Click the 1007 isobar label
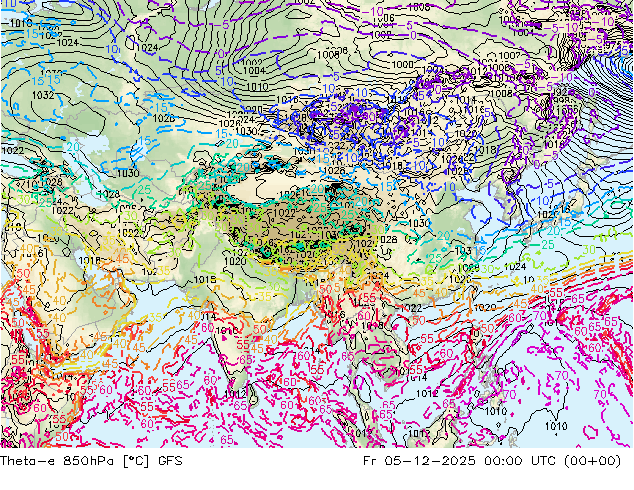Image resolution: width=634 pixels, height=490 pixels. pos(509,55)
